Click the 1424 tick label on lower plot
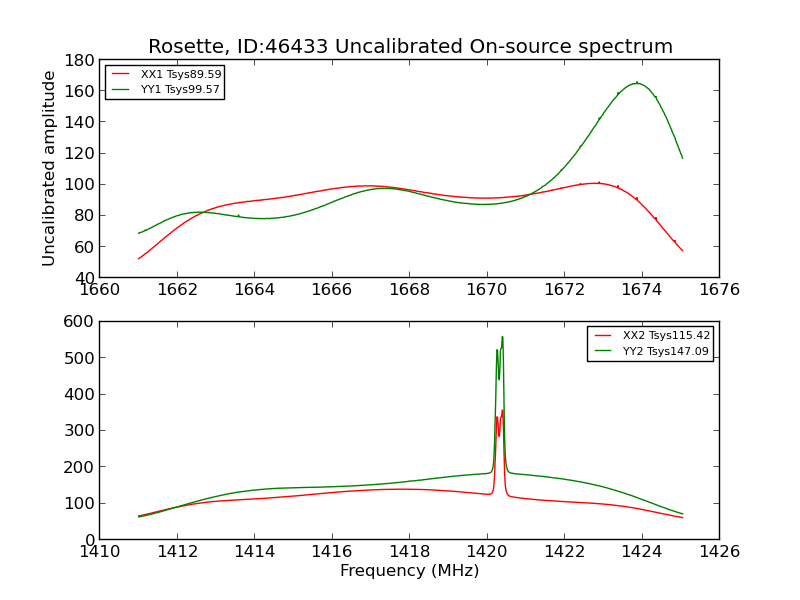 [642, 552]
